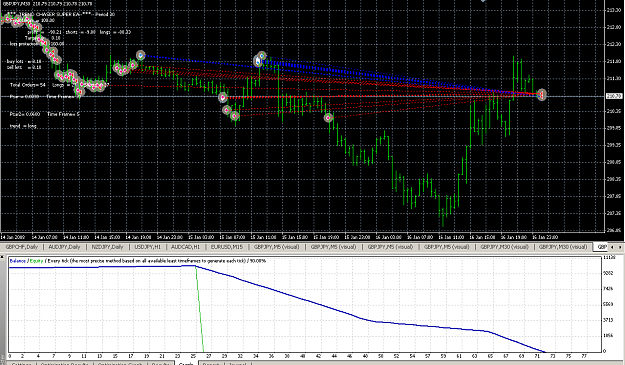Open the Optimization Results tab

tap(65, 363)
